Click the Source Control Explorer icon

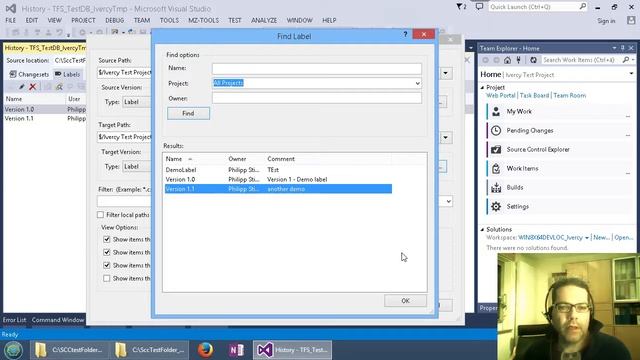click(x=496, y=149)
